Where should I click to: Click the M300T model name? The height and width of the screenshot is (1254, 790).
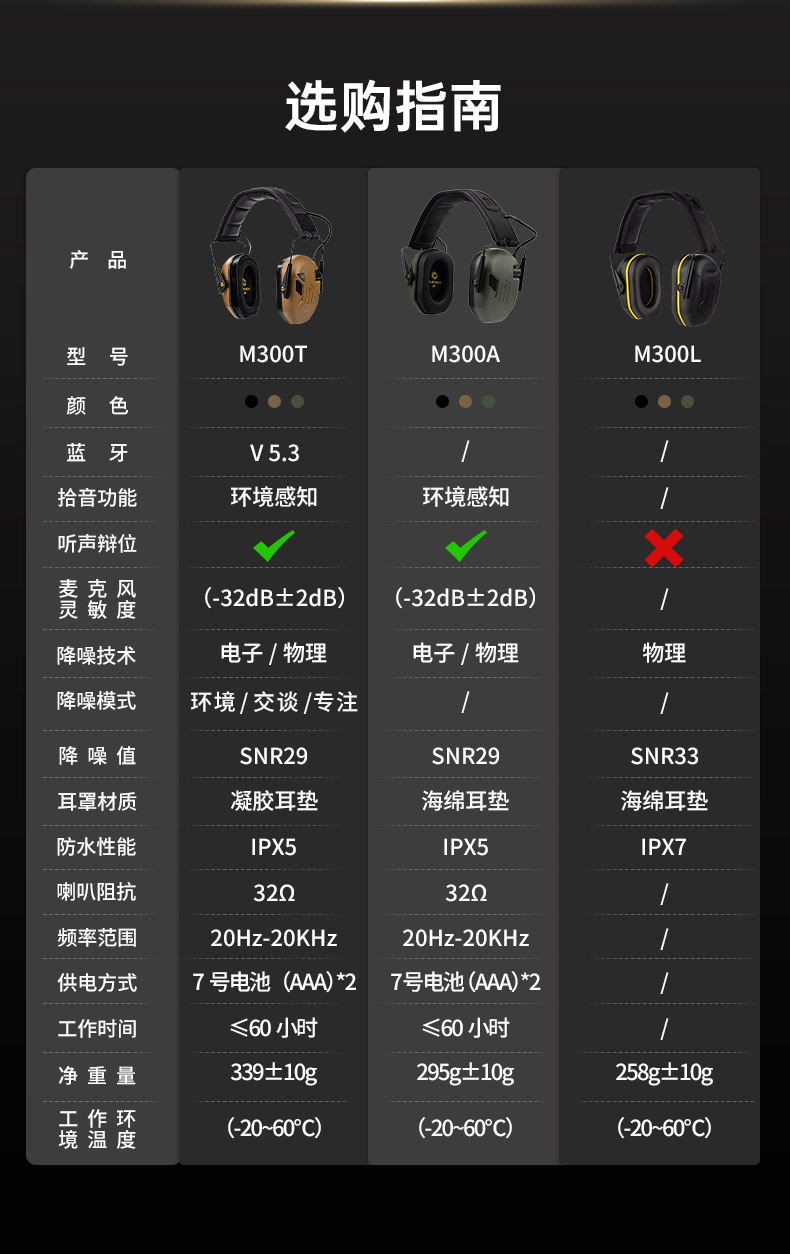(273, 354)
